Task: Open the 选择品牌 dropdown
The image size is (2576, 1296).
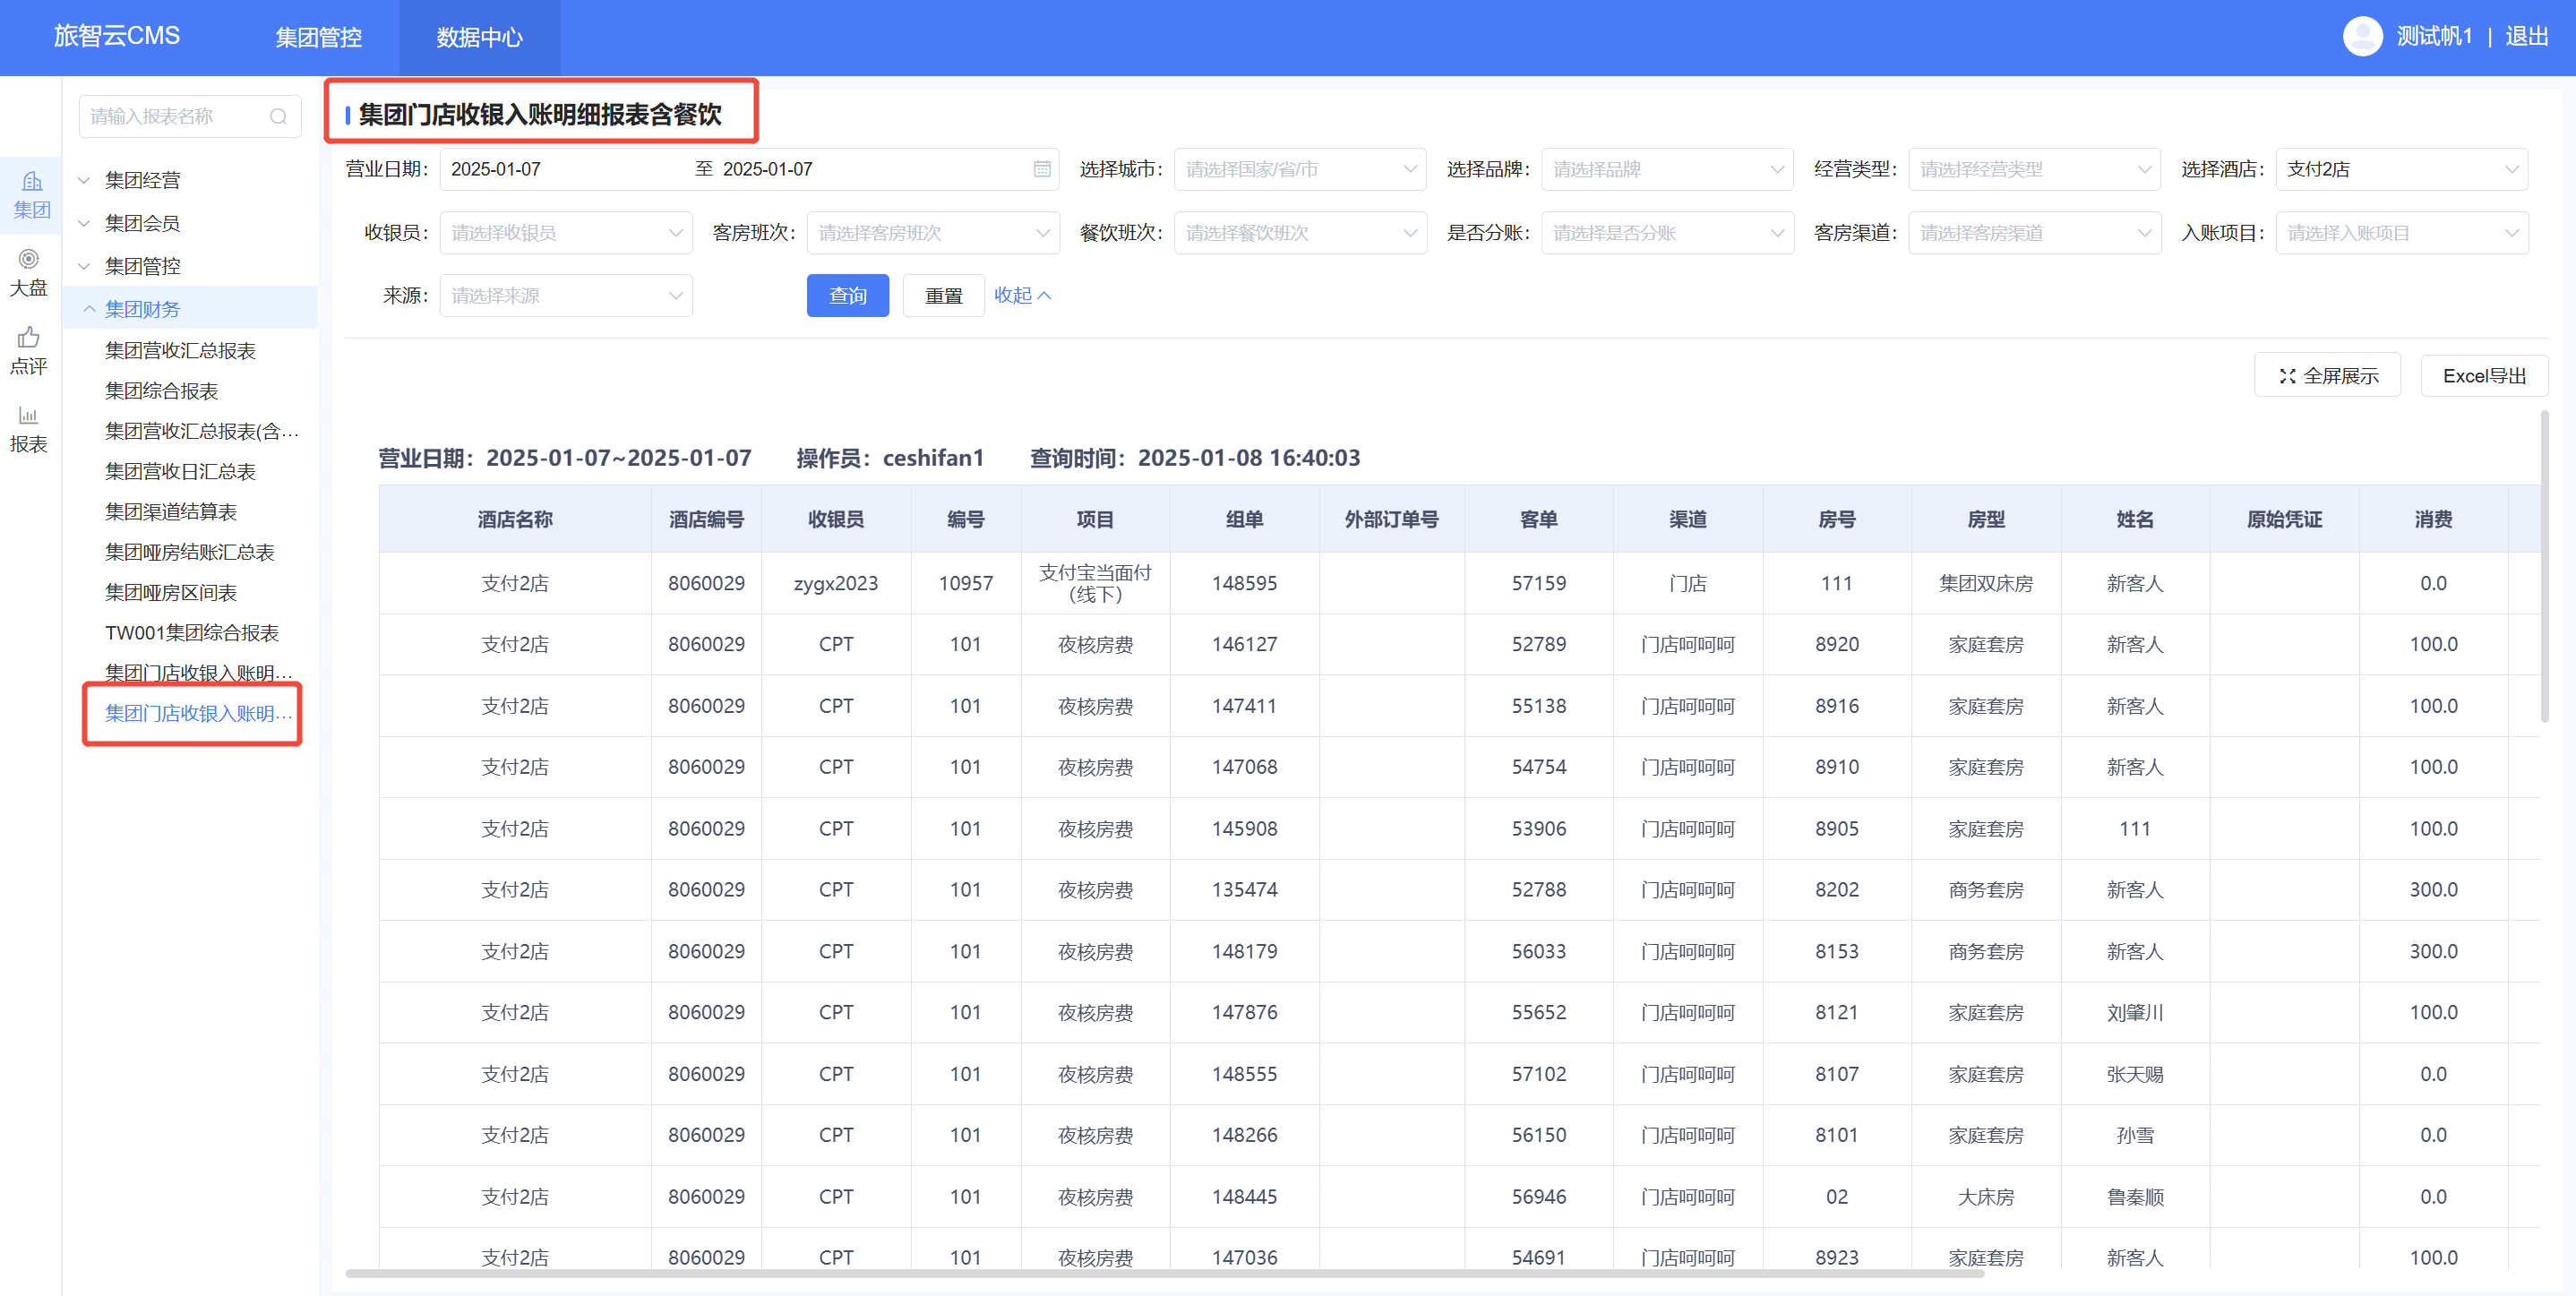Action: point(1667,169)
